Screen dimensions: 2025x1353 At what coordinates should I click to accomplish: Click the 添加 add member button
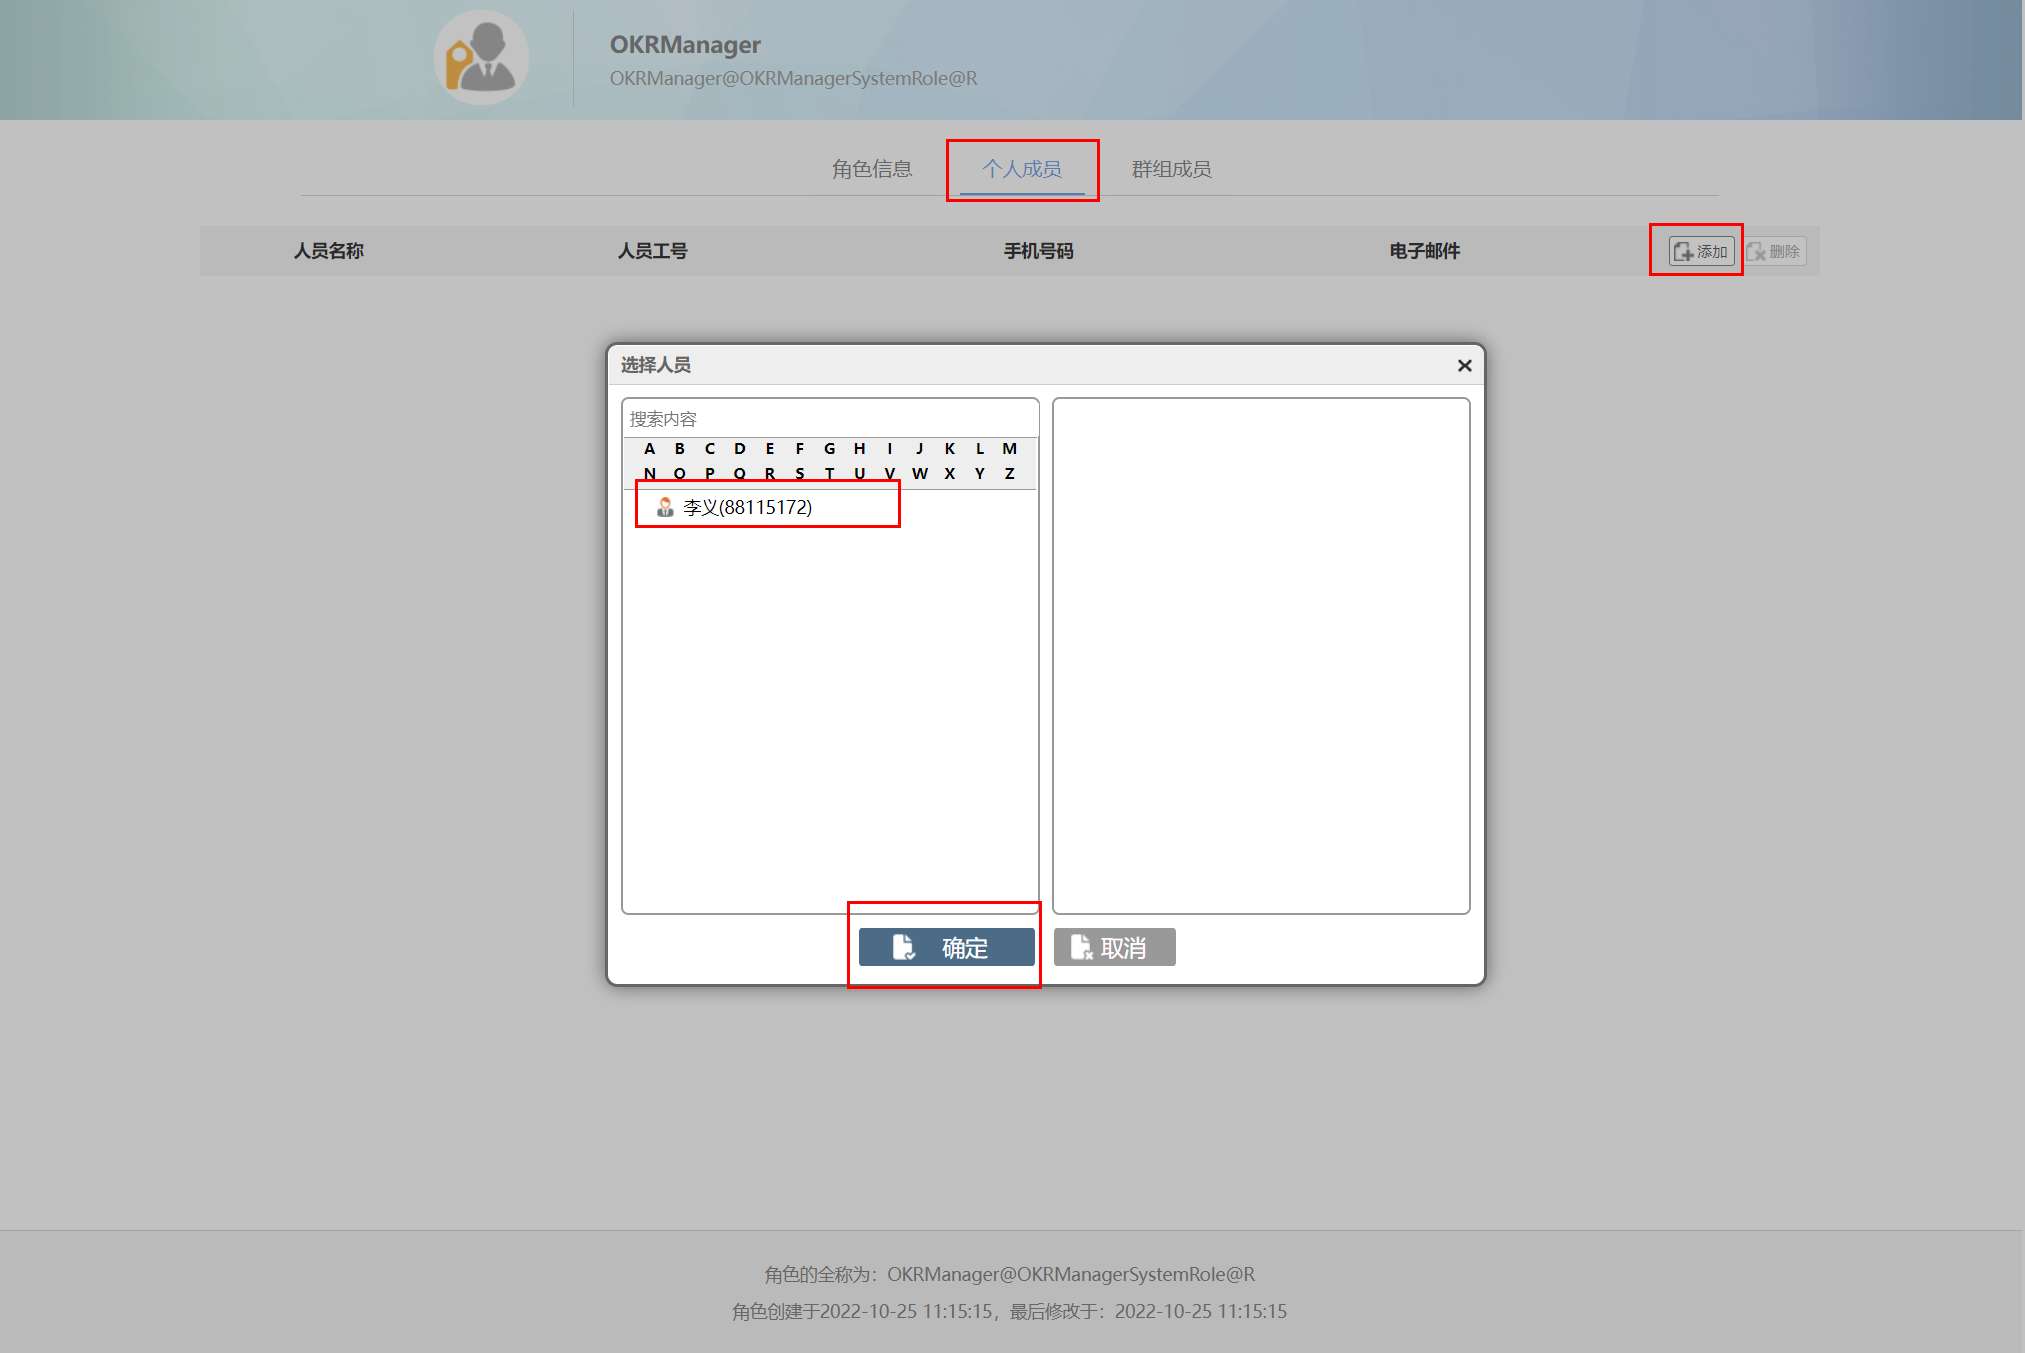[x=1701, y=251]
